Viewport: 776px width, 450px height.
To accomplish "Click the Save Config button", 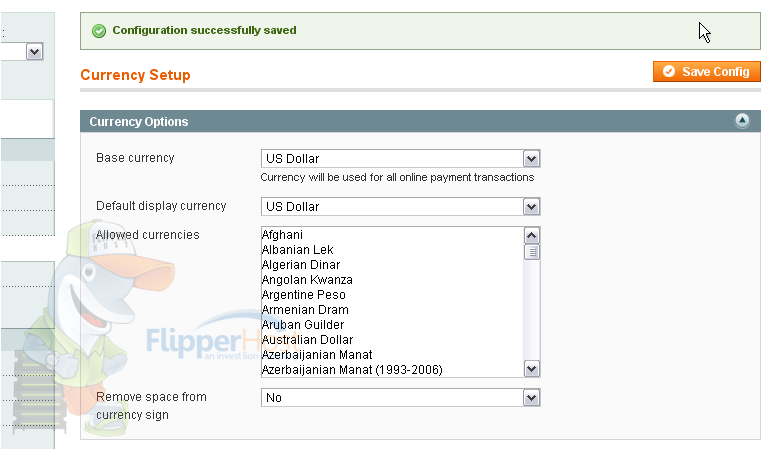I will tap(706, 72).
